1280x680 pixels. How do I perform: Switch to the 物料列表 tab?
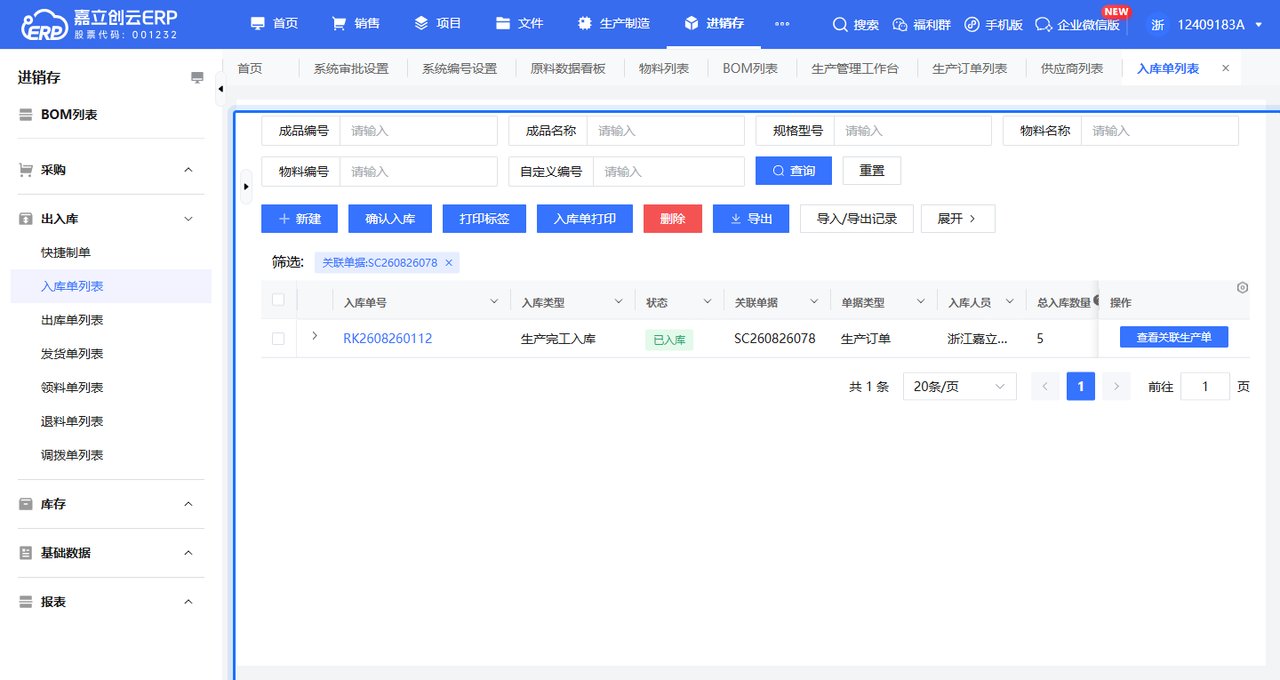pyautogui.click(x=664, y=69)
